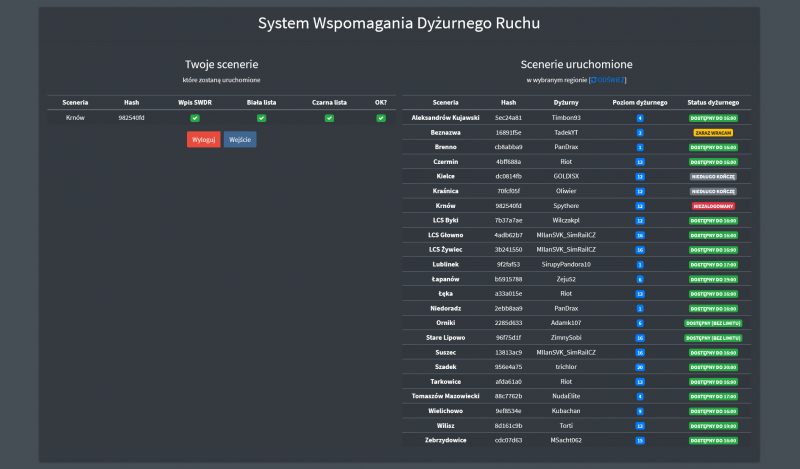Click the MilanSVK_SimRailCZ dispatcher name for Suszec

click(566, 352)
